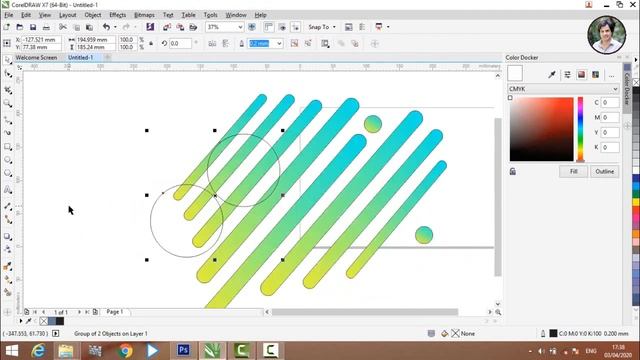Show color palettes in Color Docker
Viewport: 640px width, 360px height.
click(596, 74)
